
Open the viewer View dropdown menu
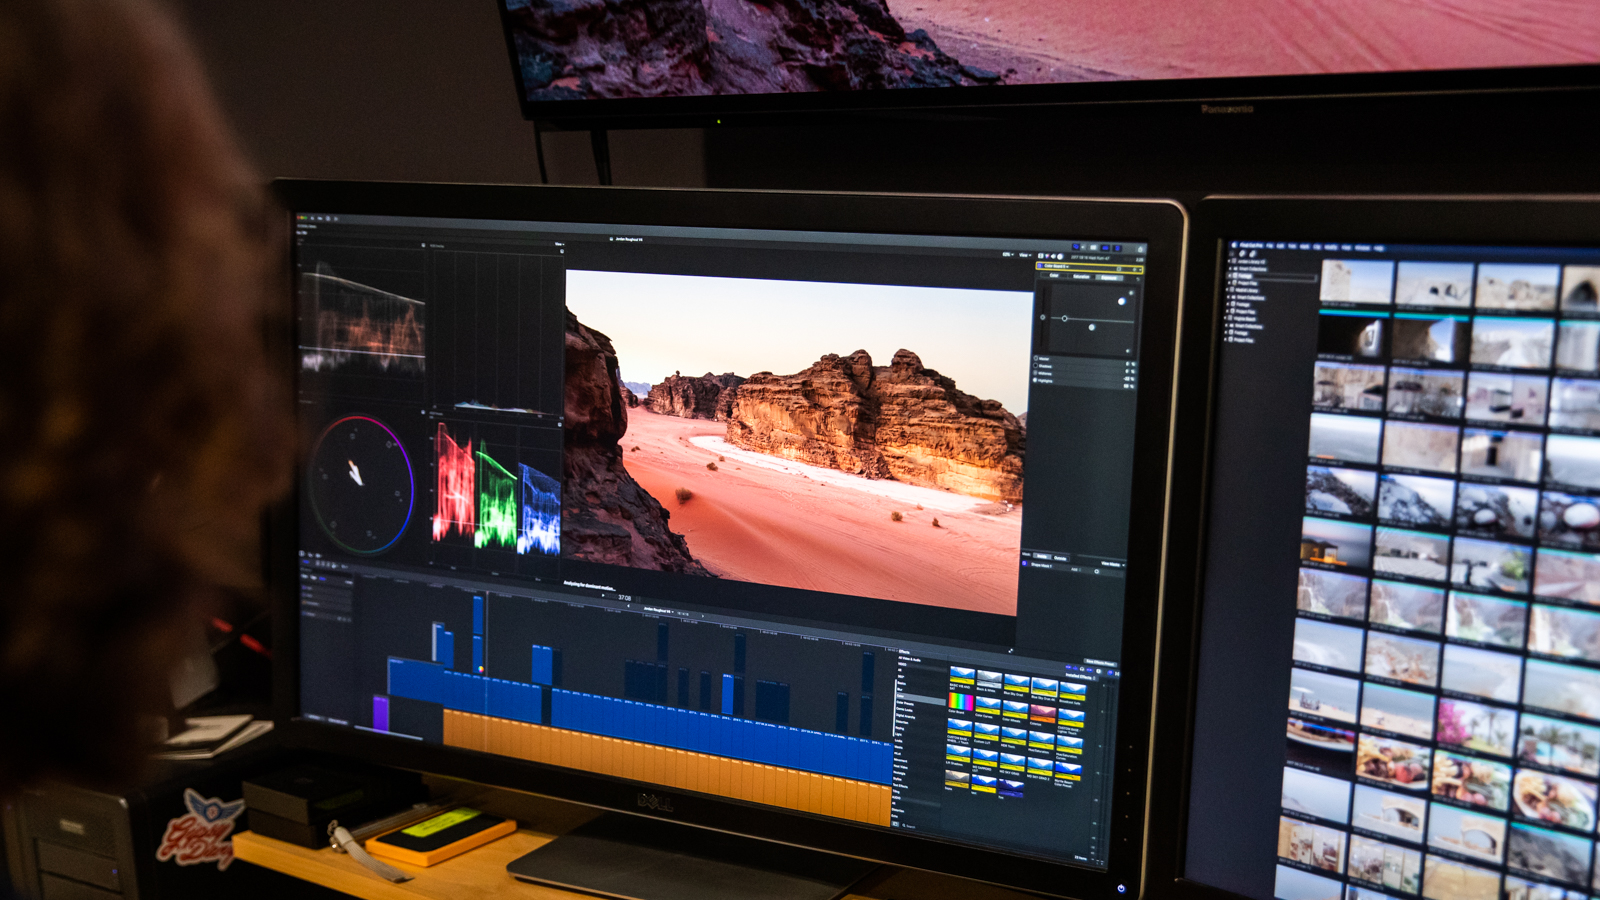coord(1023,255)
